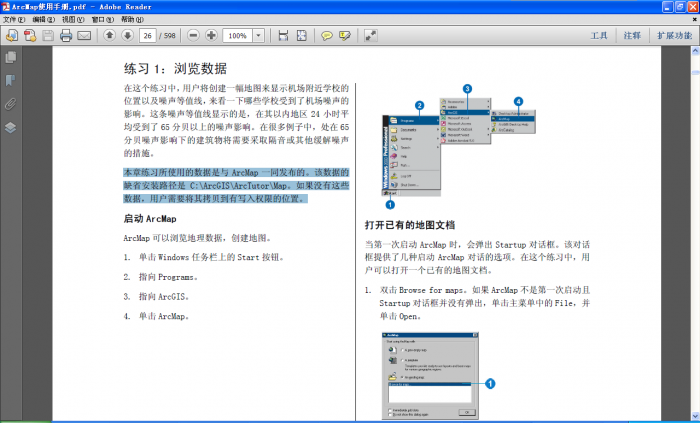Show the bookmarks panel
Screen dimensions: 700x423
11,80
